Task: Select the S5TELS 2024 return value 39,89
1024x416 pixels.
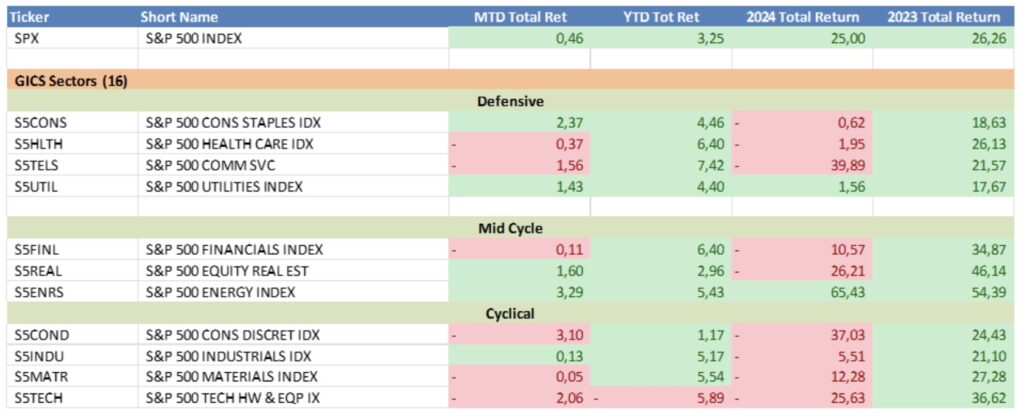Action: coord(846,165)
